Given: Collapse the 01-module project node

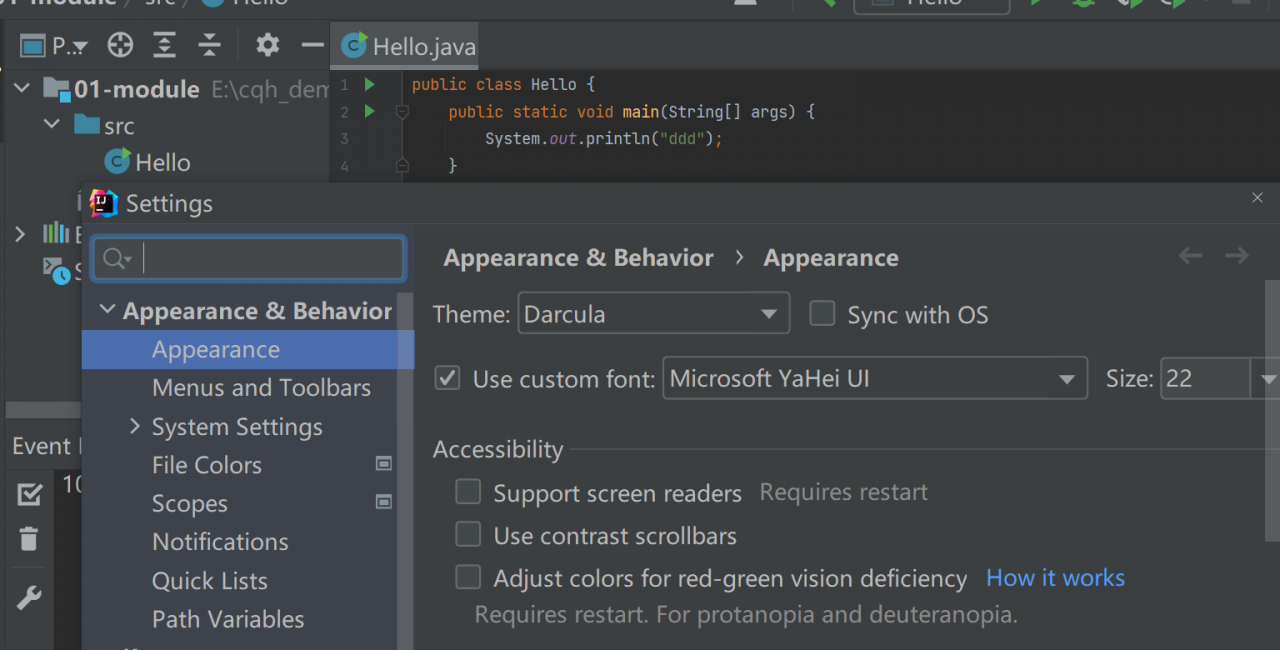Looking at the screenshot, I should pos(21,89).
